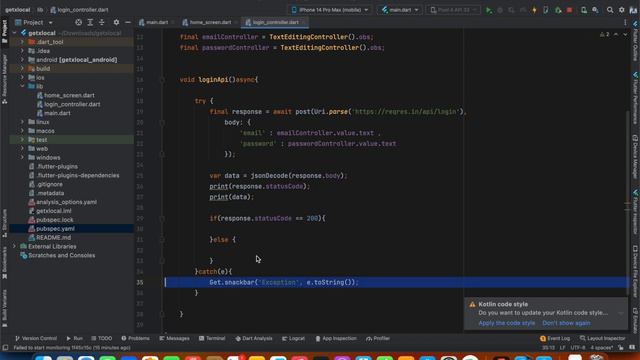
Task: Open the Flutter Outline right side tab
Action: click(x=636, y=41)
